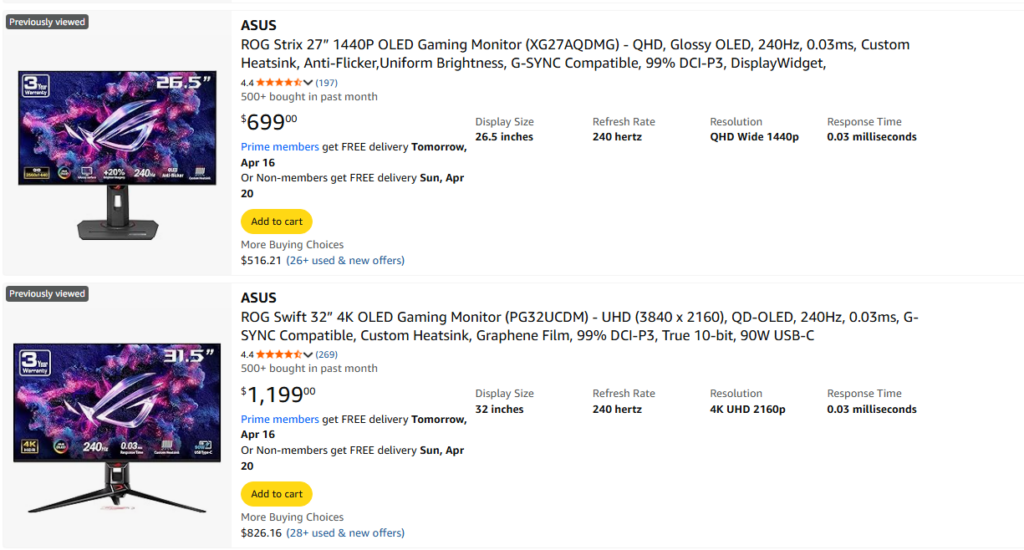
Task: Open 26+ used & new offers link
Action: (345, 260)
